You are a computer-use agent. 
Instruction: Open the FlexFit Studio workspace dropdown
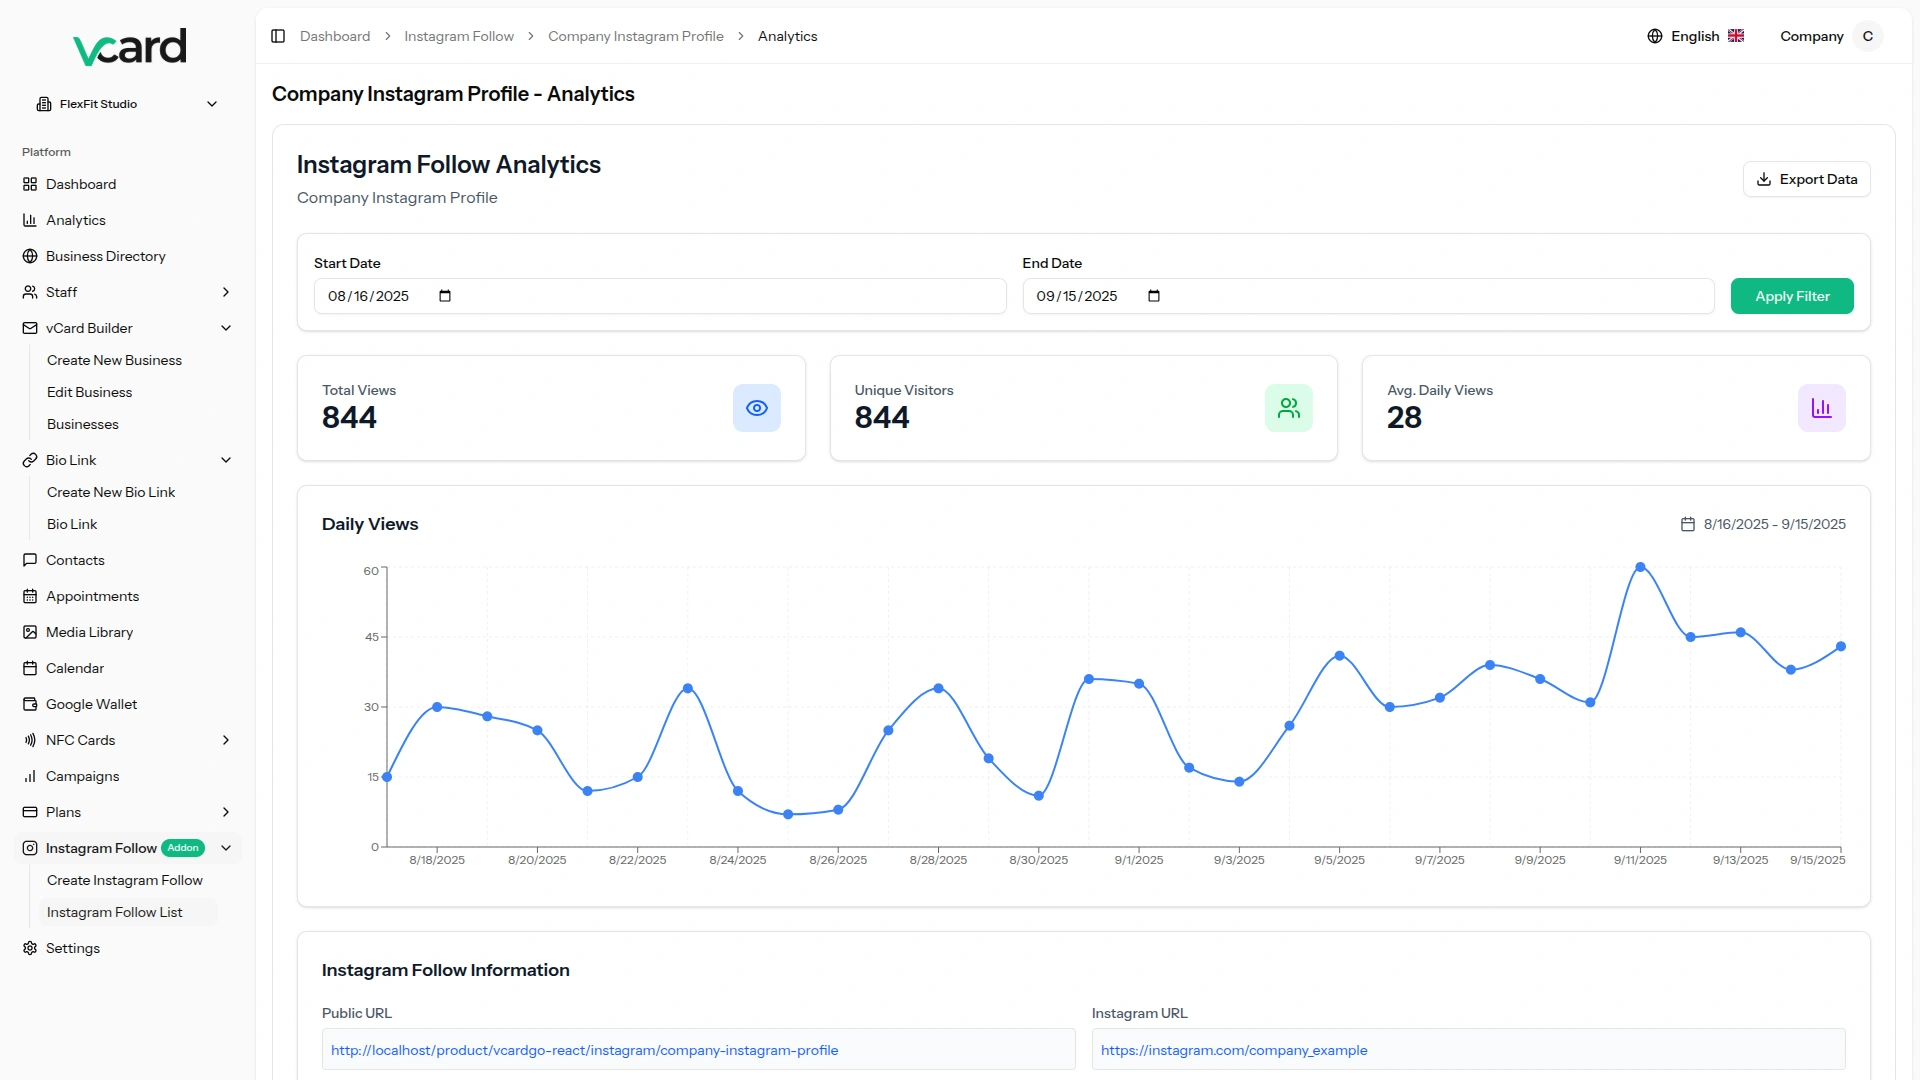click(127, 104)
